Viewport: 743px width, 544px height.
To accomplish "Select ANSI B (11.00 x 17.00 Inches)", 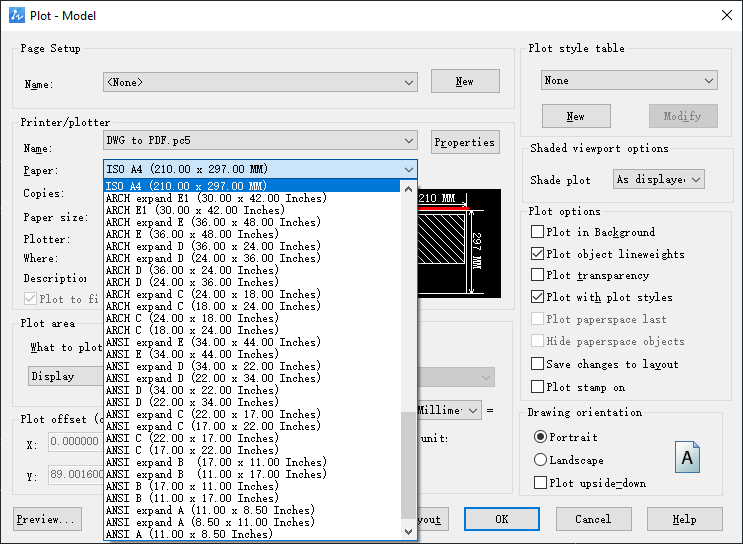I will 252,498.
